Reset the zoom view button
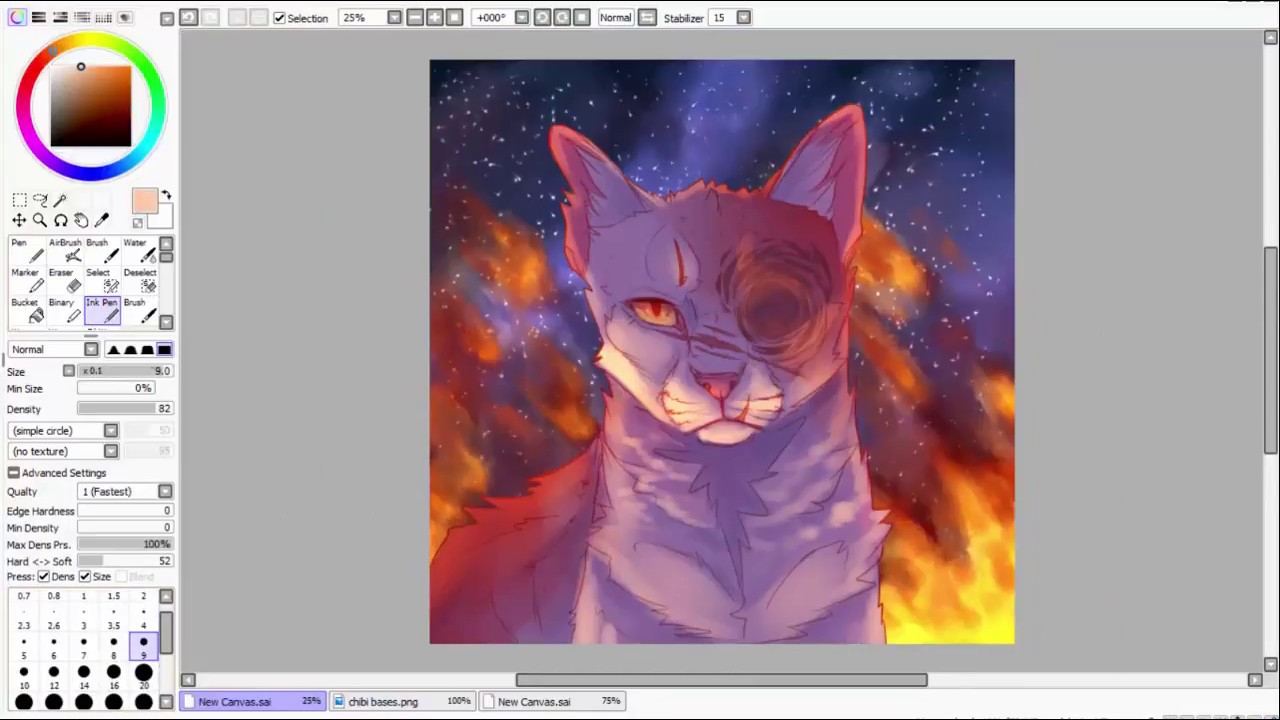 455,18
